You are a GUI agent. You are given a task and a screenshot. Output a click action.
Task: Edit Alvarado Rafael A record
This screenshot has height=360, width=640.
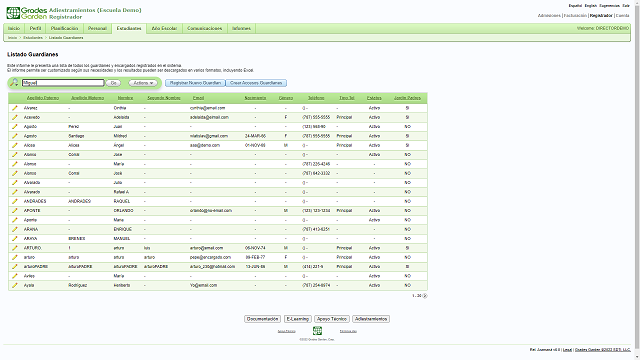[x=15, y=192]
